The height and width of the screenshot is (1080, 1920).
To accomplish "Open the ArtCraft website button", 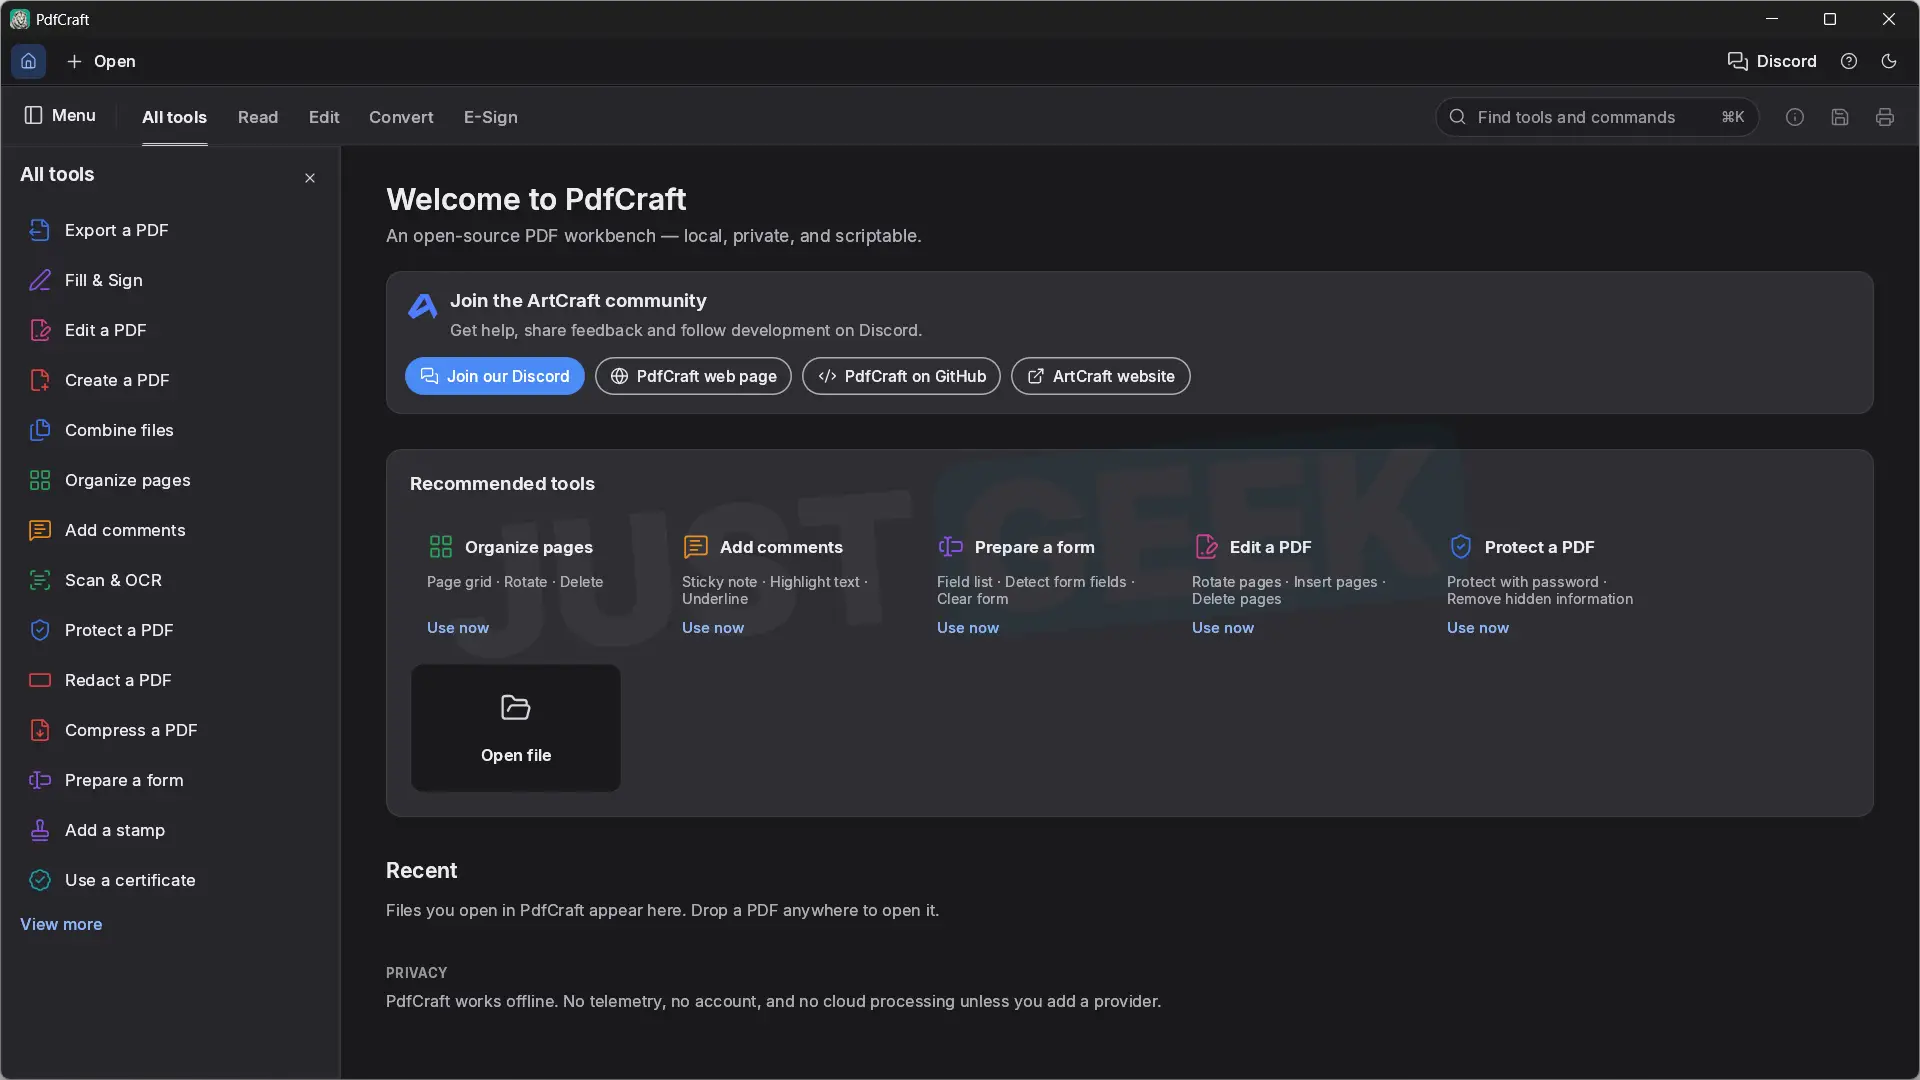I will point(1100,376).
